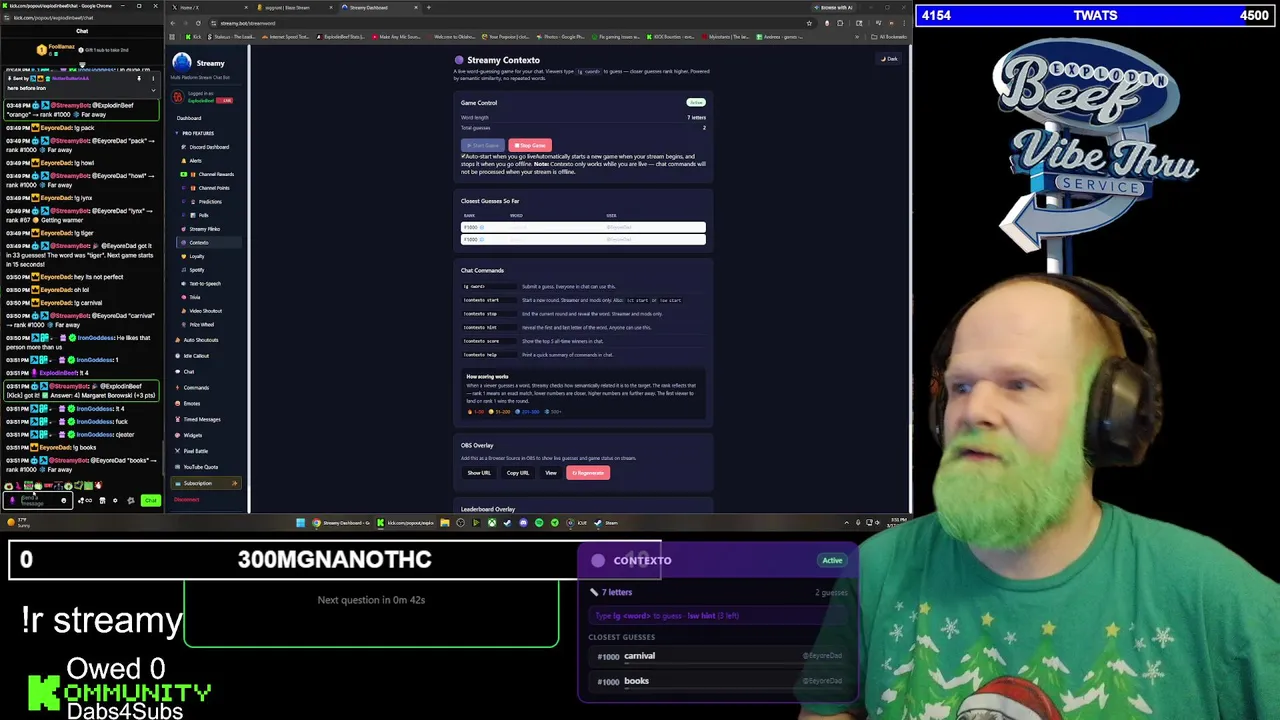
Task: Reload the Streamy page
Action: pyautogui.click(x=198, y=23)
